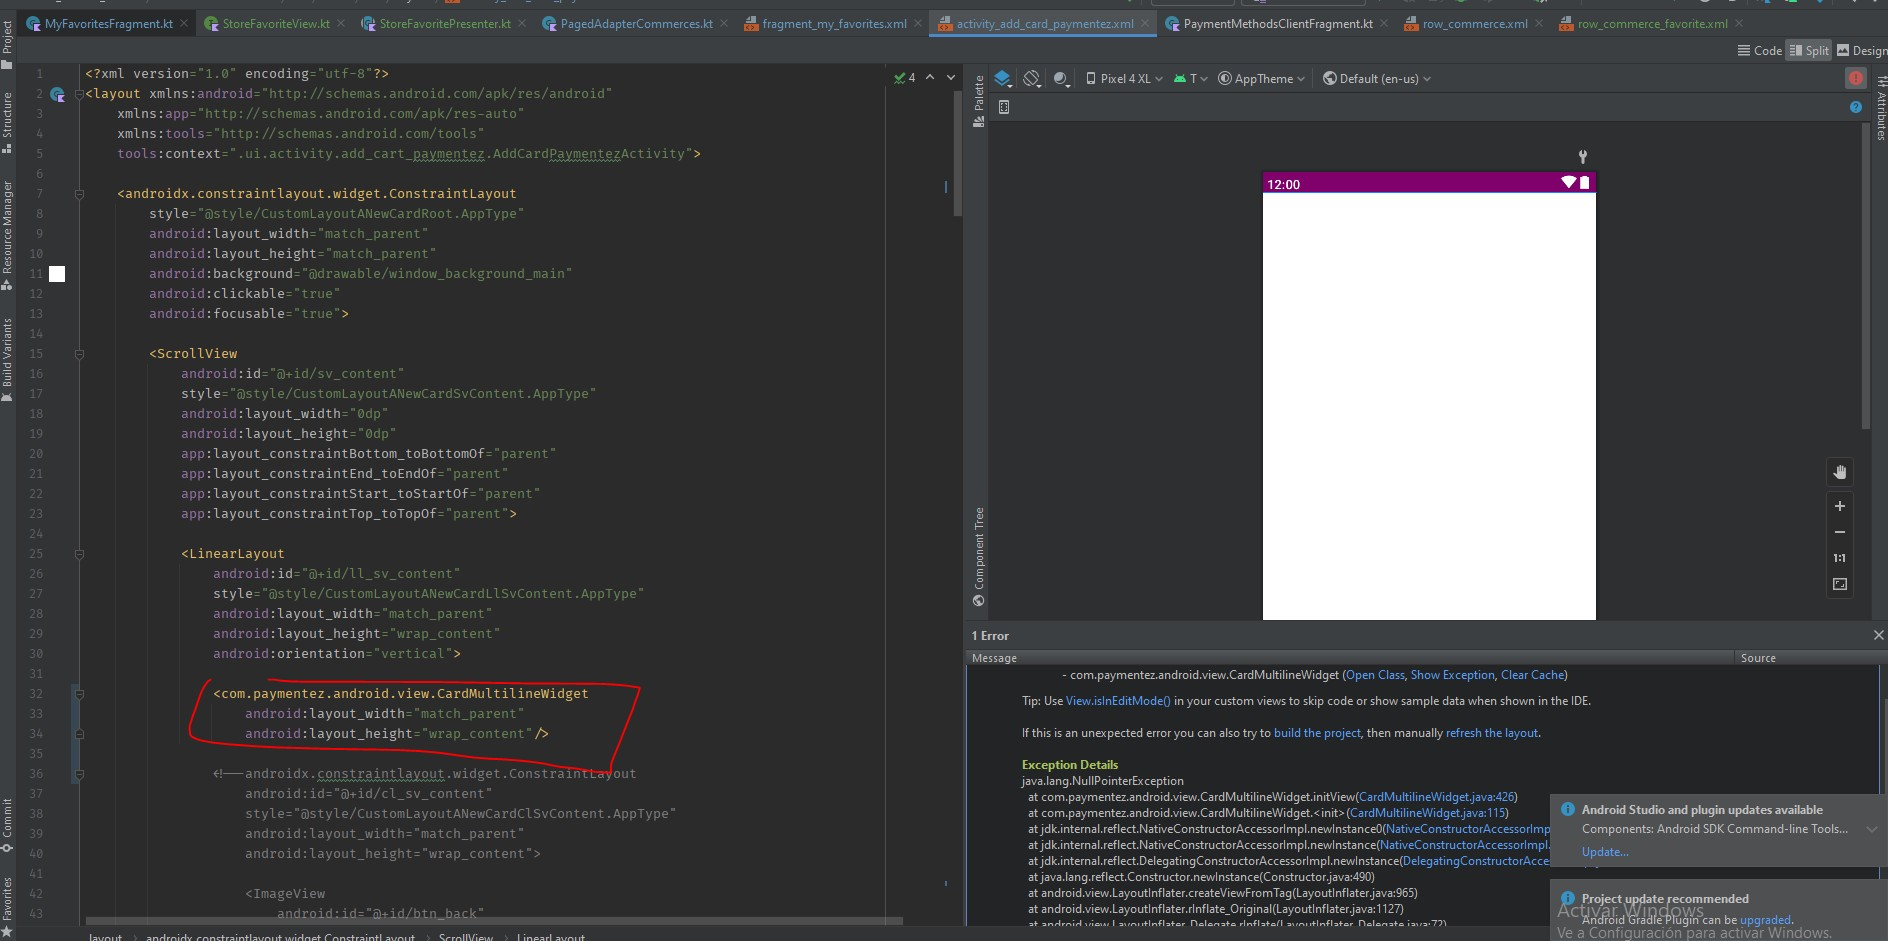This screenshot has height=941, width=1888.
Task: Open the Commit tool window
Action: (7, 826)
